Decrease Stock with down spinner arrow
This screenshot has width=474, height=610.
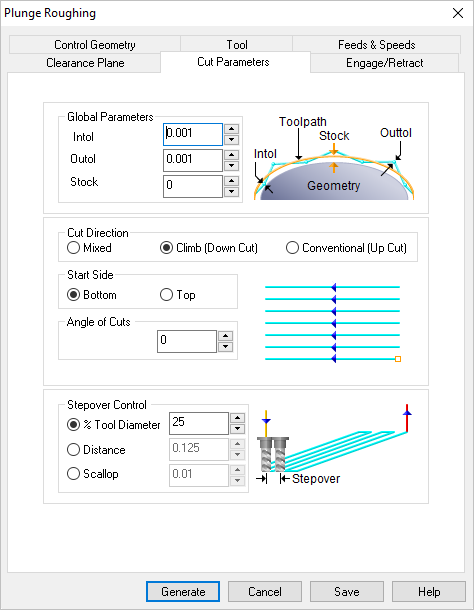(232, 191)
